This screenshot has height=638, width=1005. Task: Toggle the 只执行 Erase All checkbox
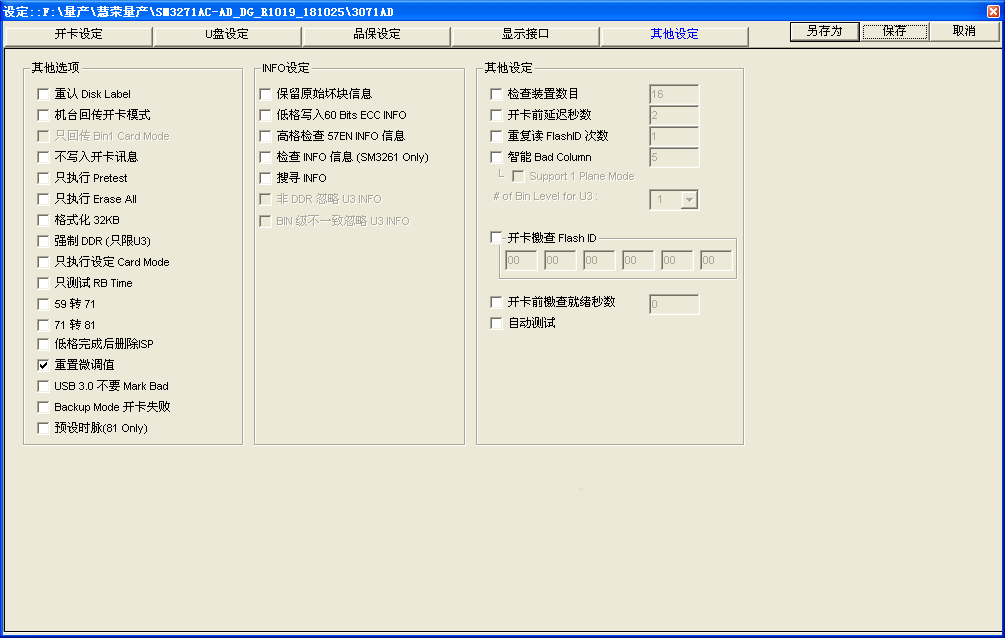(x=43, y=199)
